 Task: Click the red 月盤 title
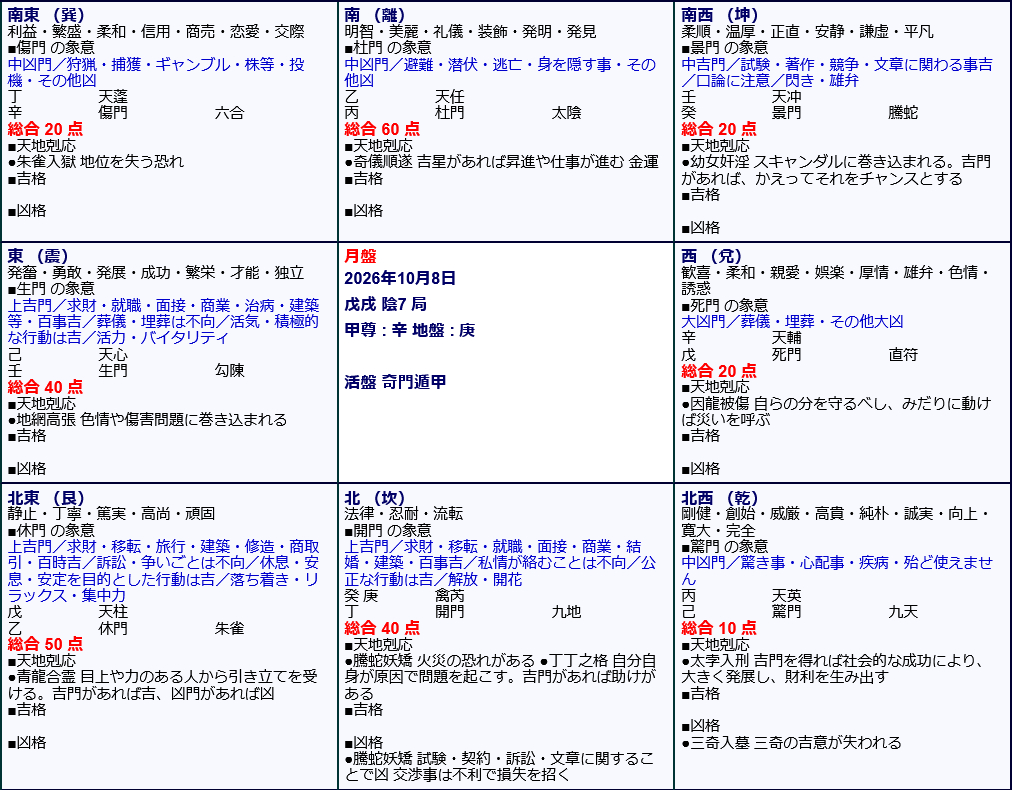point(360,256)
